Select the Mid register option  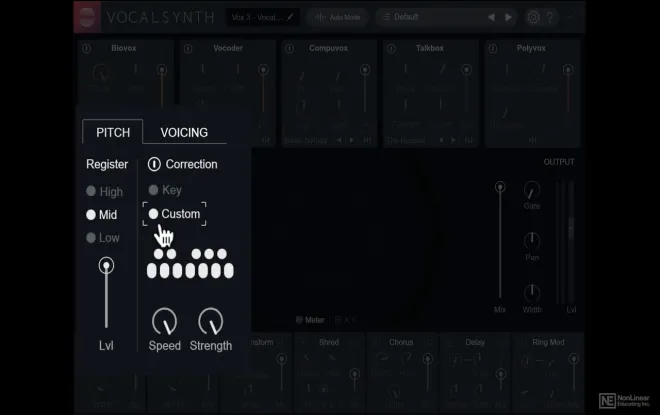pyautogui.click(x=101, y=215)
